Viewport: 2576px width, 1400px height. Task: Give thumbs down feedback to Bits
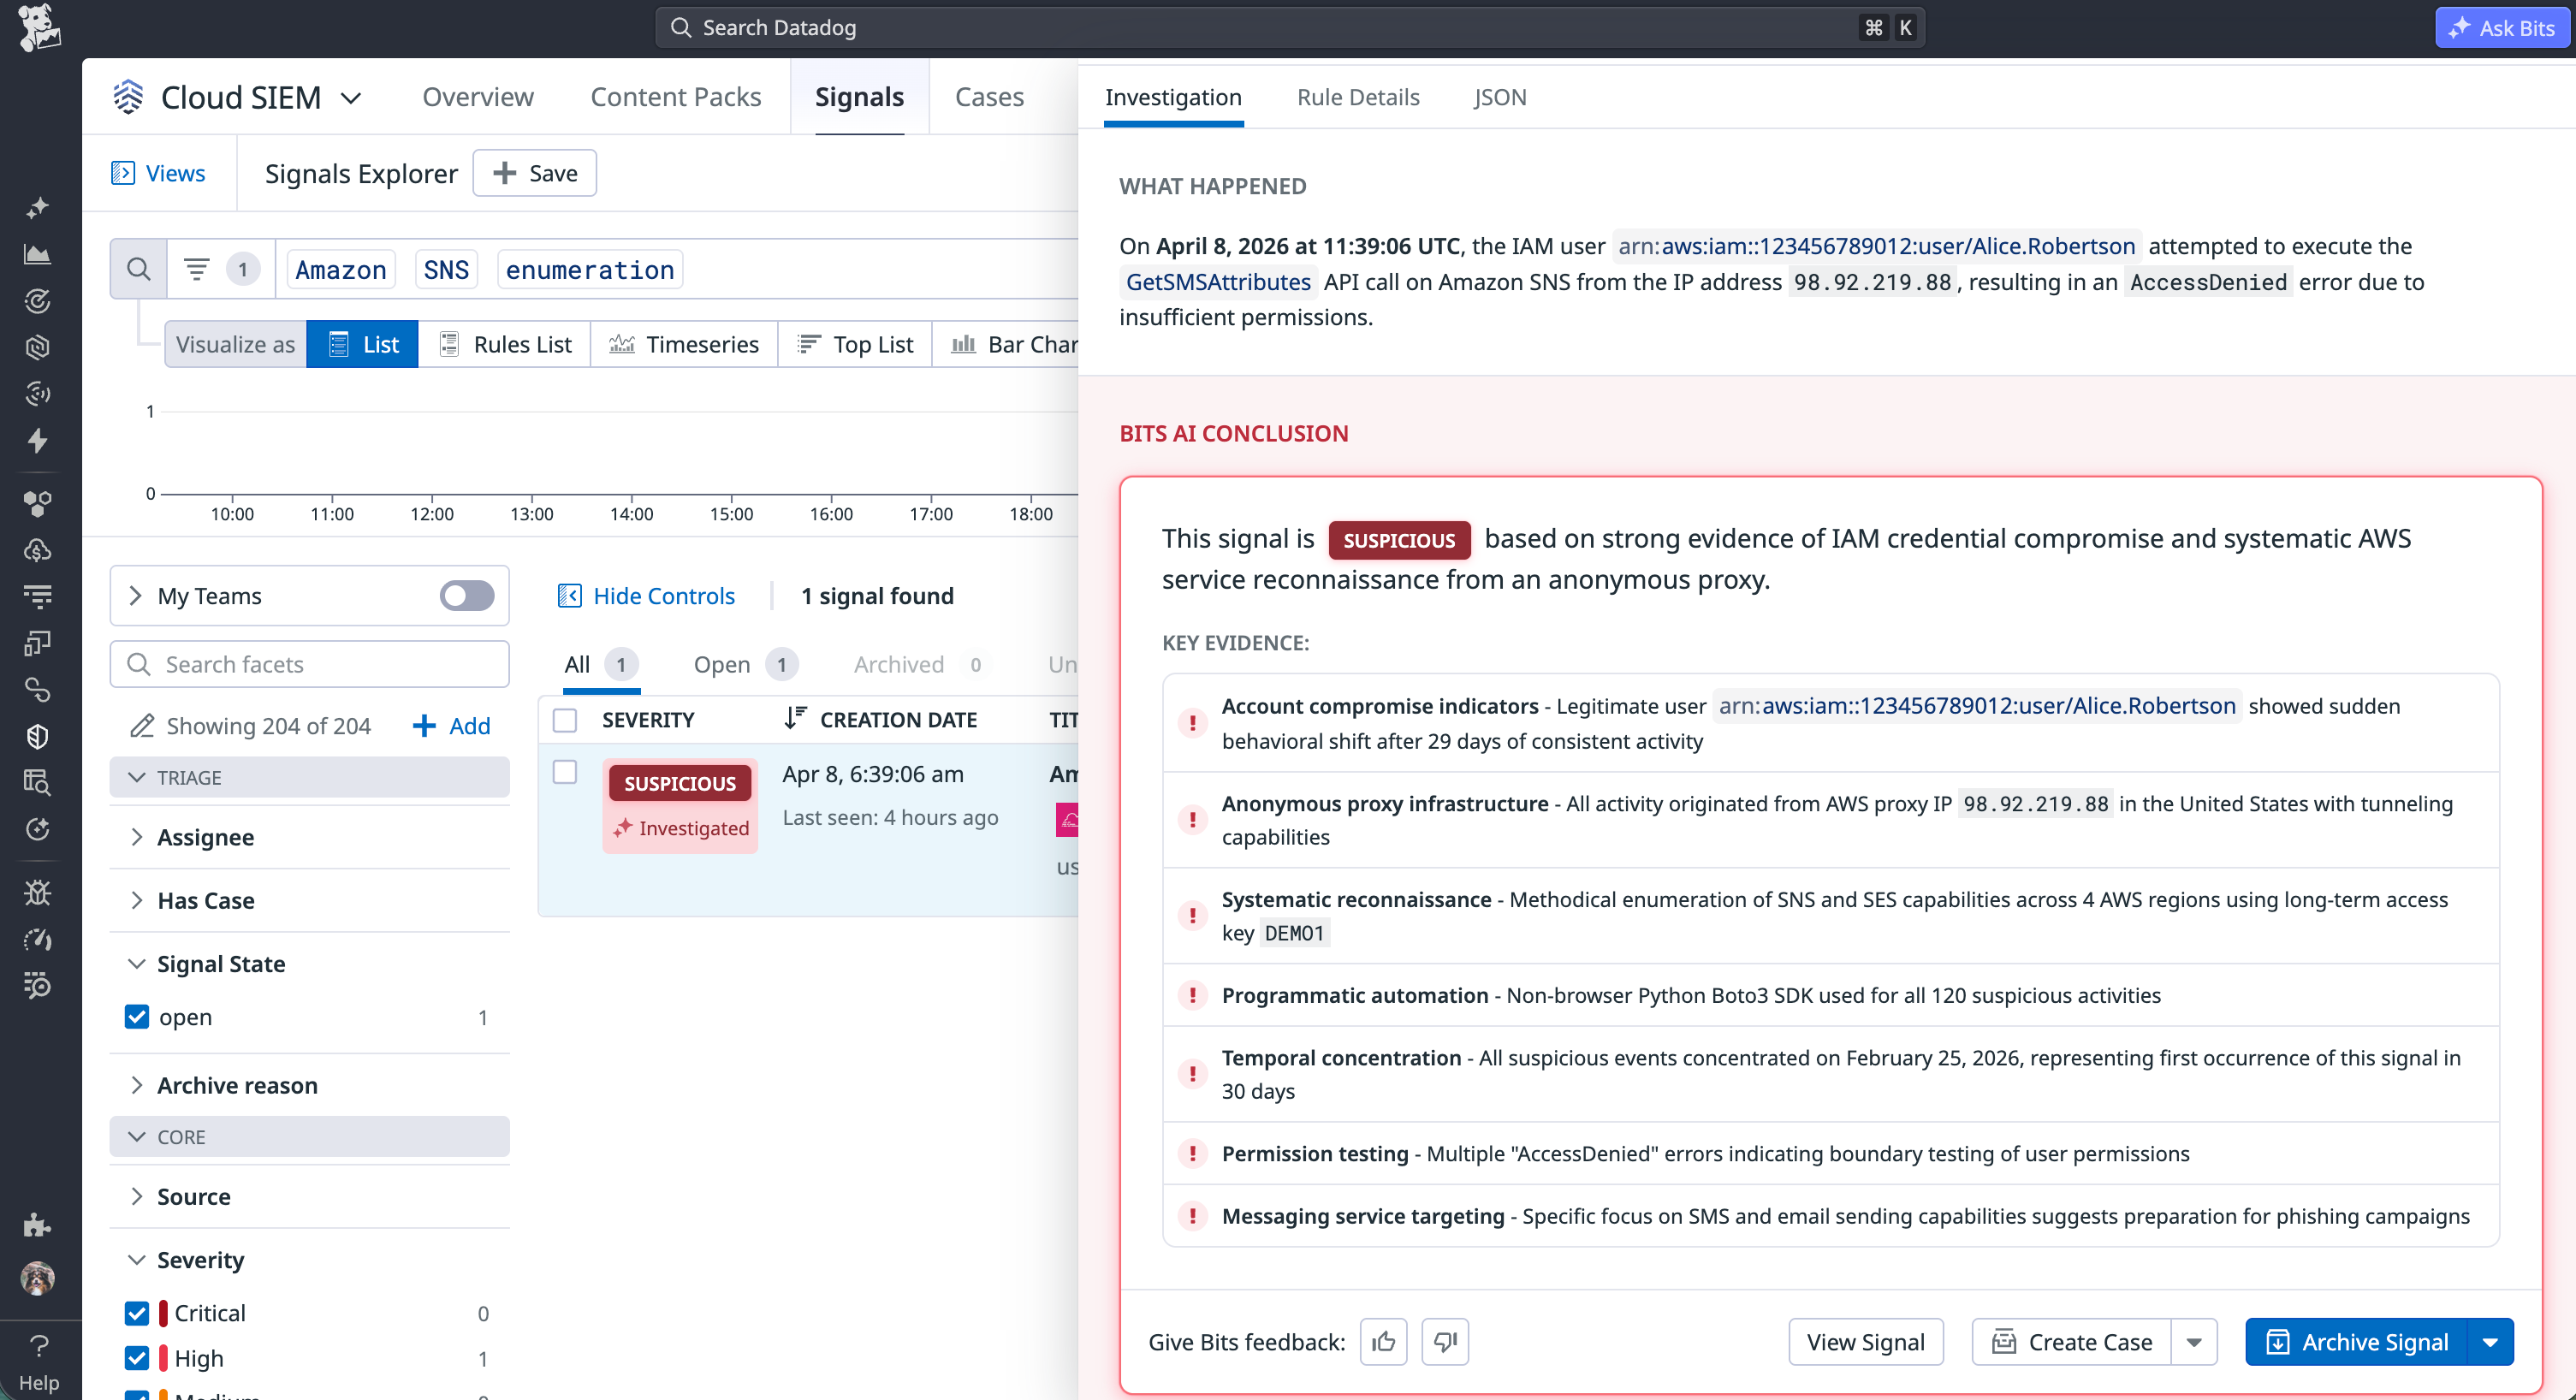point(1445,1341)
